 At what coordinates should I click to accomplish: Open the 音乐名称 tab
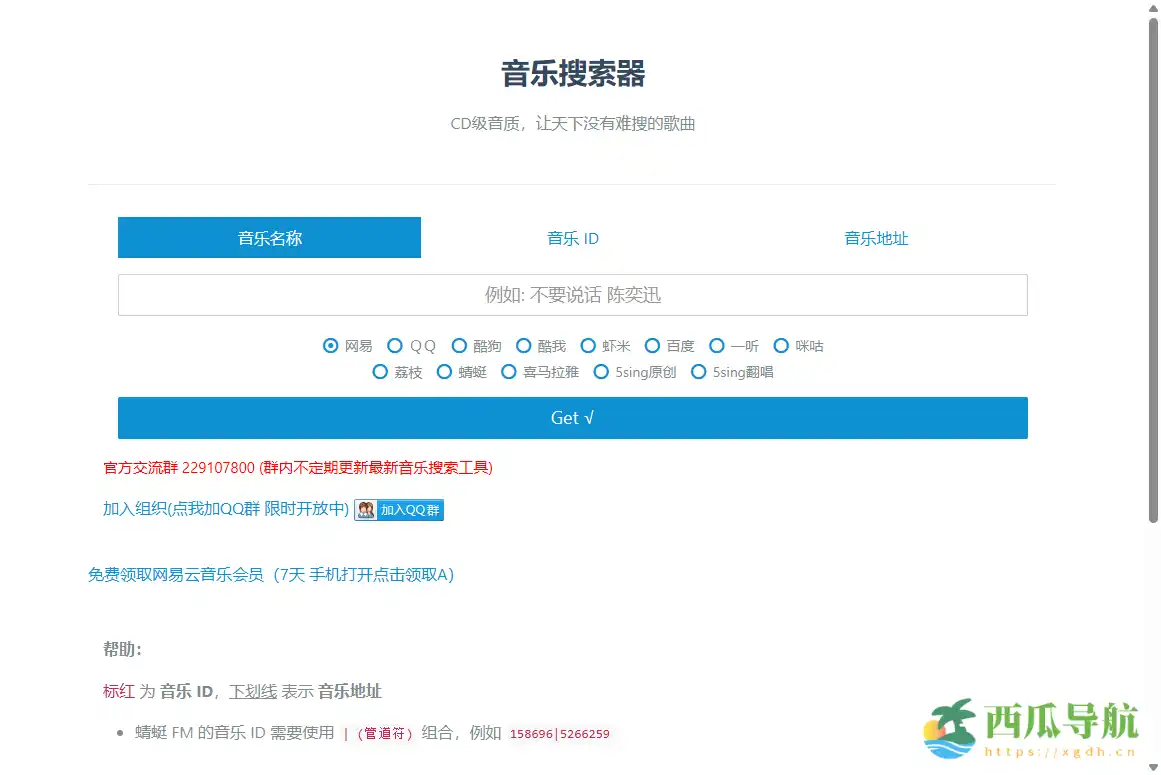point(269,238)
